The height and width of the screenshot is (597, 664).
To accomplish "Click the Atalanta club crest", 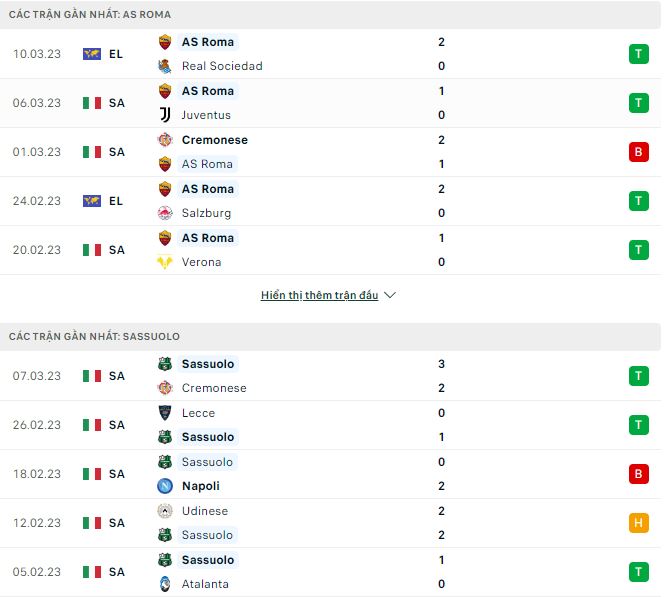I will click(165, 584).
